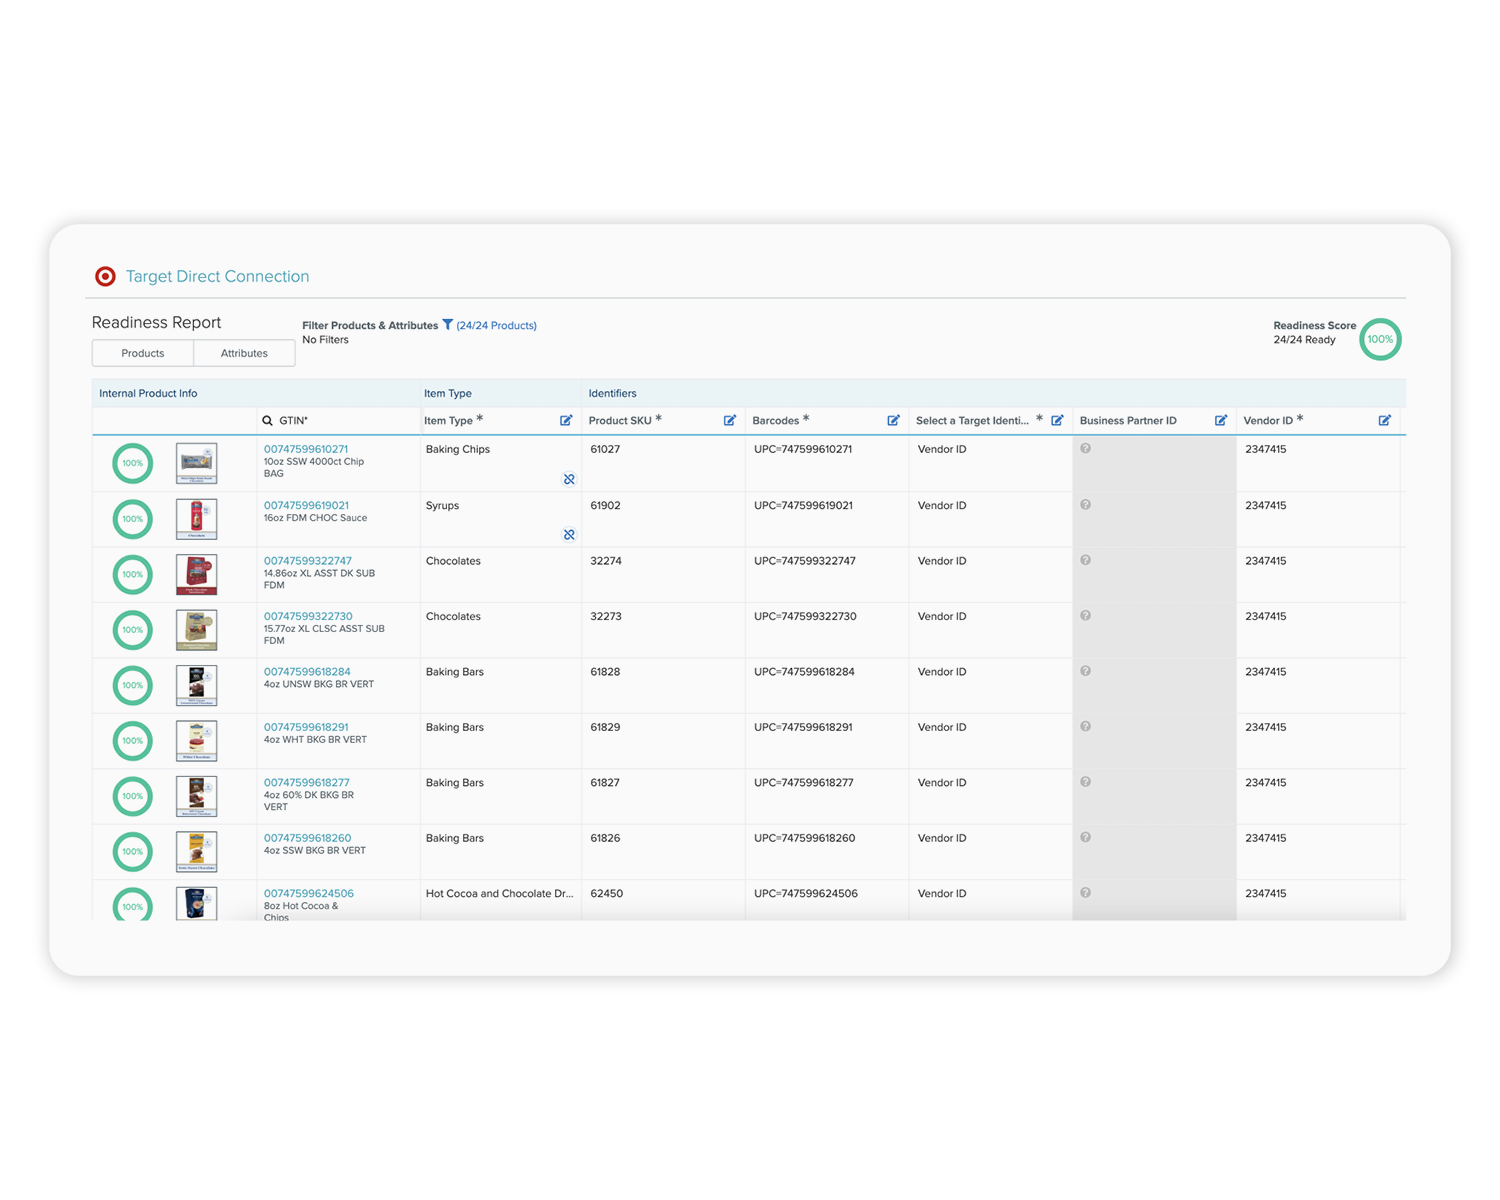Click help icon in 32274 row
Image resolution: width=1500 pixels, height=1200 pixels.
(1086, 560)
